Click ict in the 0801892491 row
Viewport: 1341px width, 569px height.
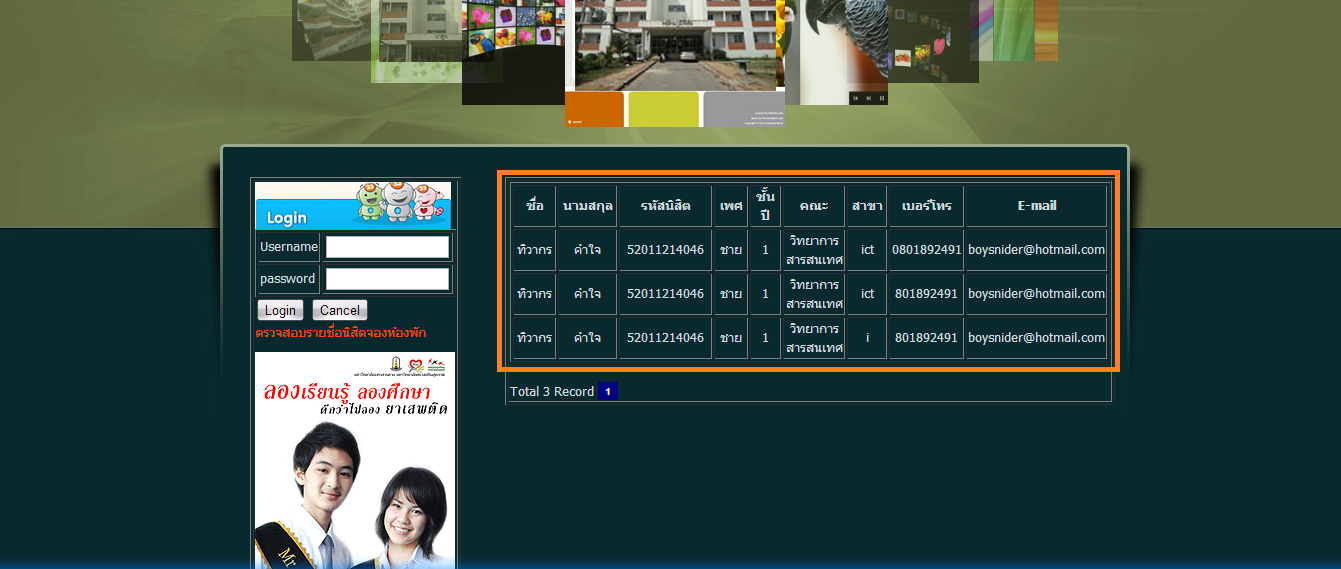pyautogui.click(x=867, y=250)
